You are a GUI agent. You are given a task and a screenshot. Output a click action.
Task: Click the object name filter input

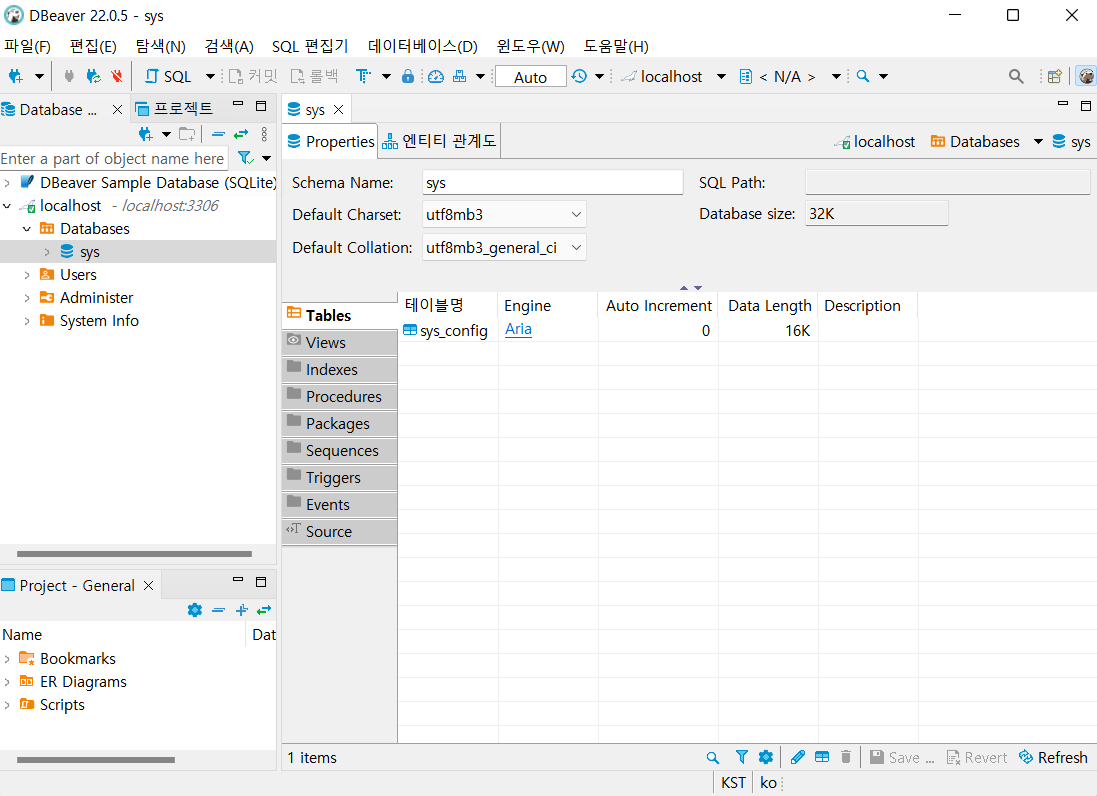pos(113,159)
